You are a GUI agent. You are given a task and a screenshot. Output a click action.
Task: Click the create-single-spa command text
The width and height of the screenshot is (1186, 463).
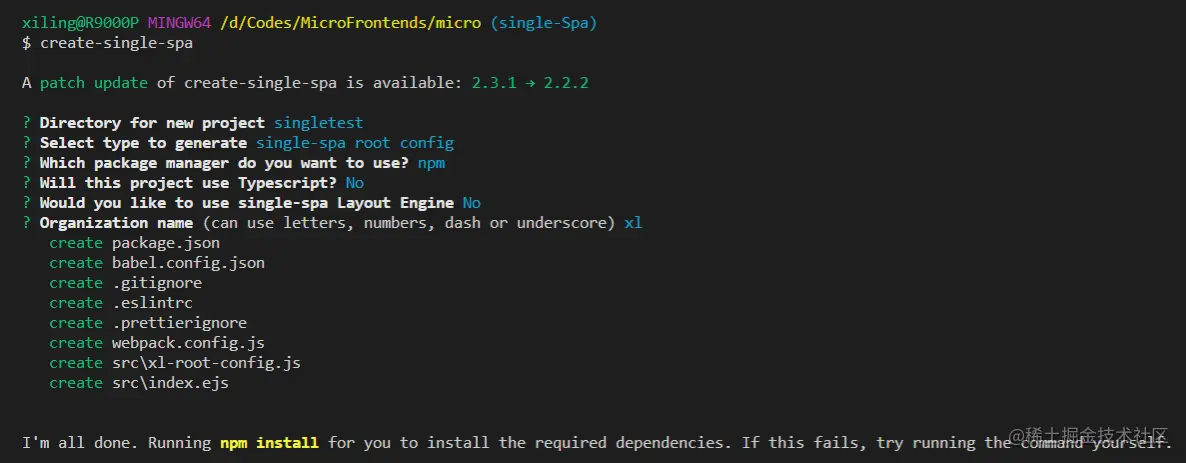(116, 43)
